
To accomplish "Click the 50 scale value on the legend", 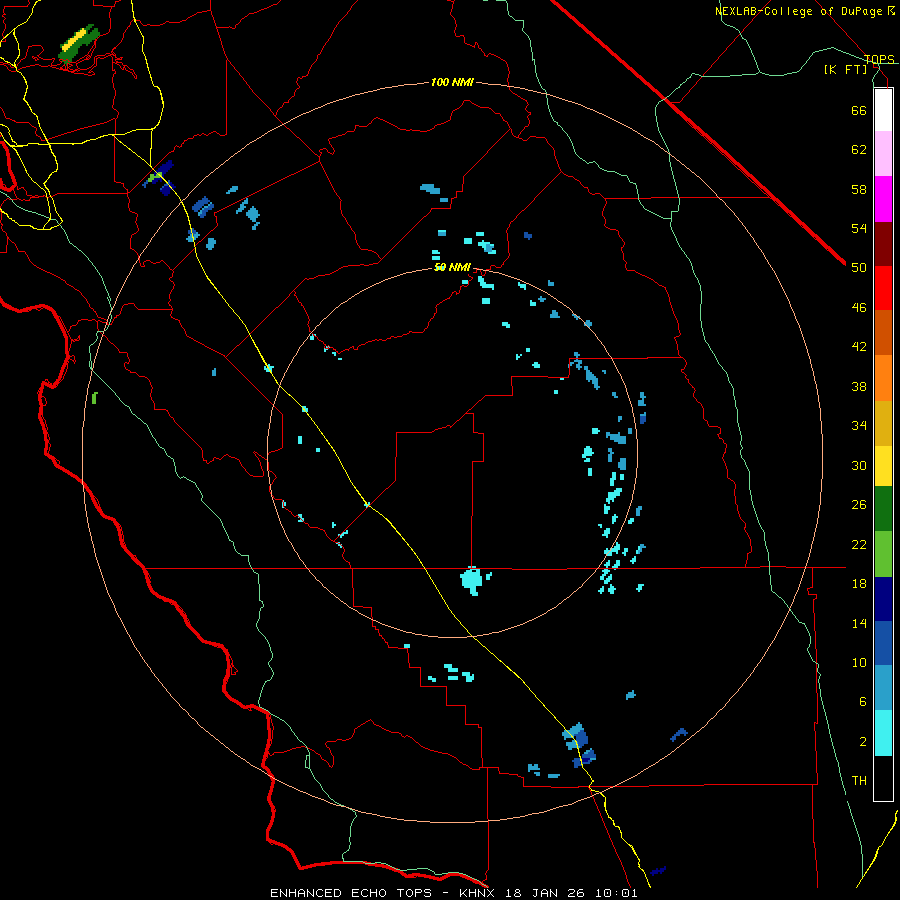I will [859, 268].
